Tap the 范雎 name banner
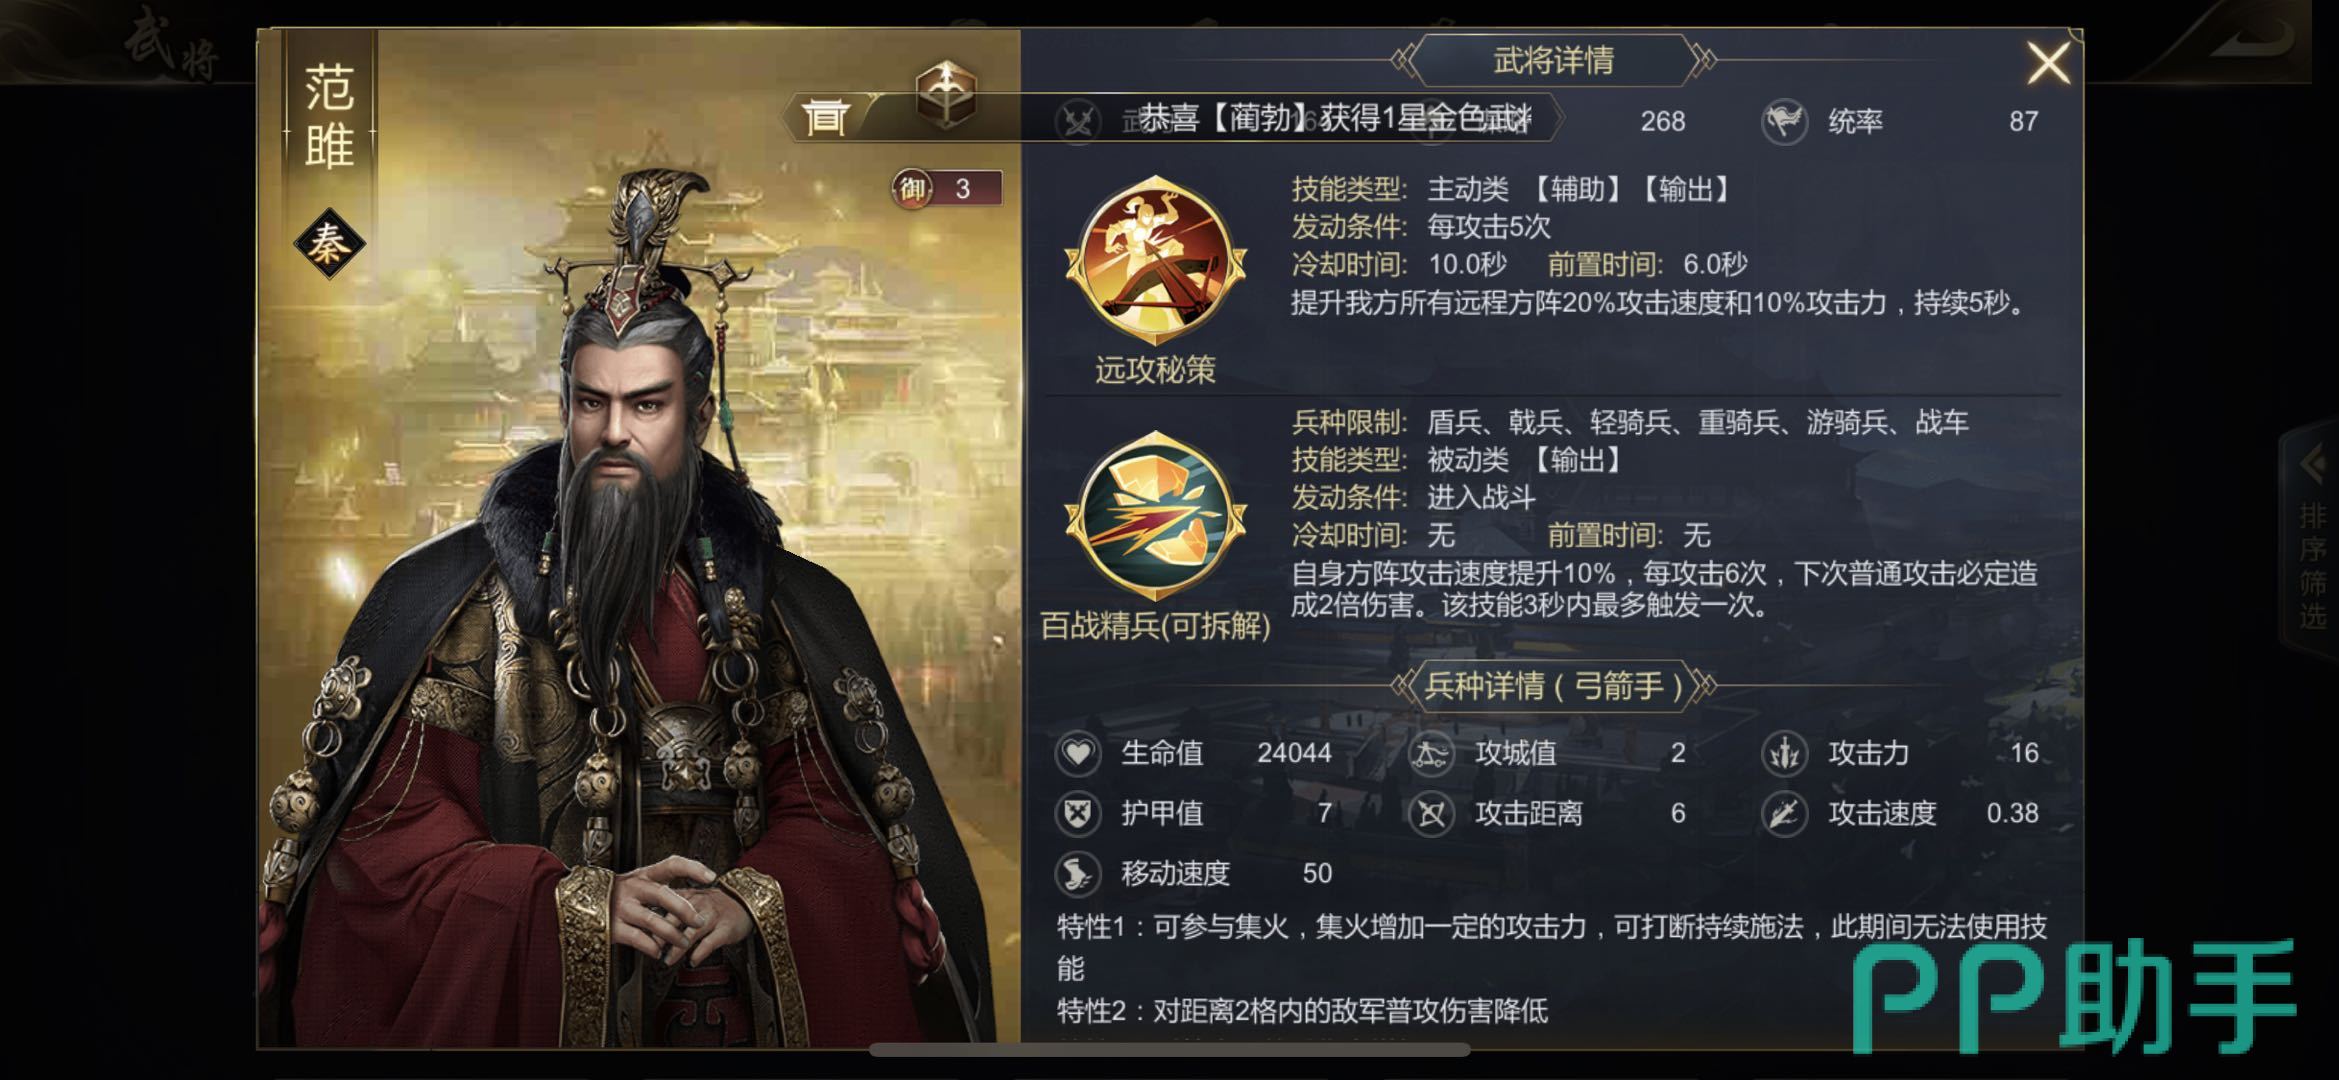Image resolution: width=2339 pixels, height=1080 pixels. click(329, 118)
